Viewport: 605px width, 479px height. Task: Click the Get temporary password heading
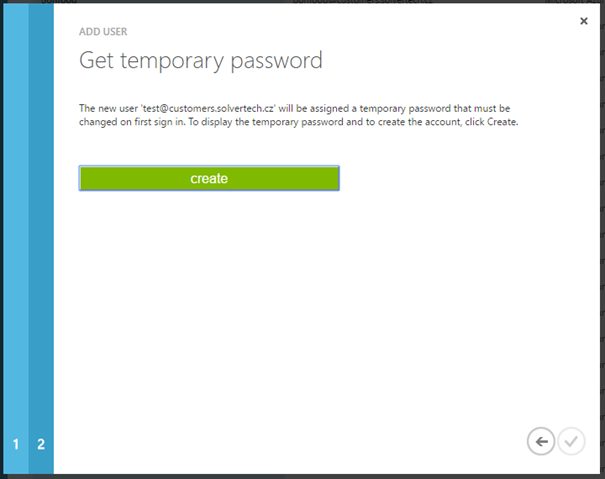201,61
